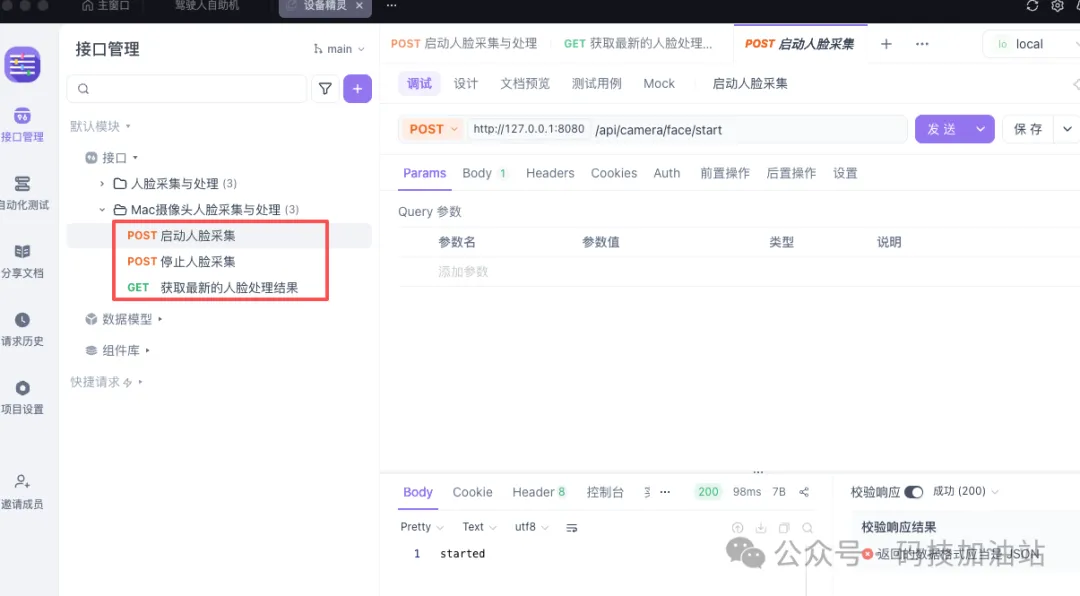The image size is (1080, 596).
Task: Switch to the 设计 tab
Action: tap(466, 83)
